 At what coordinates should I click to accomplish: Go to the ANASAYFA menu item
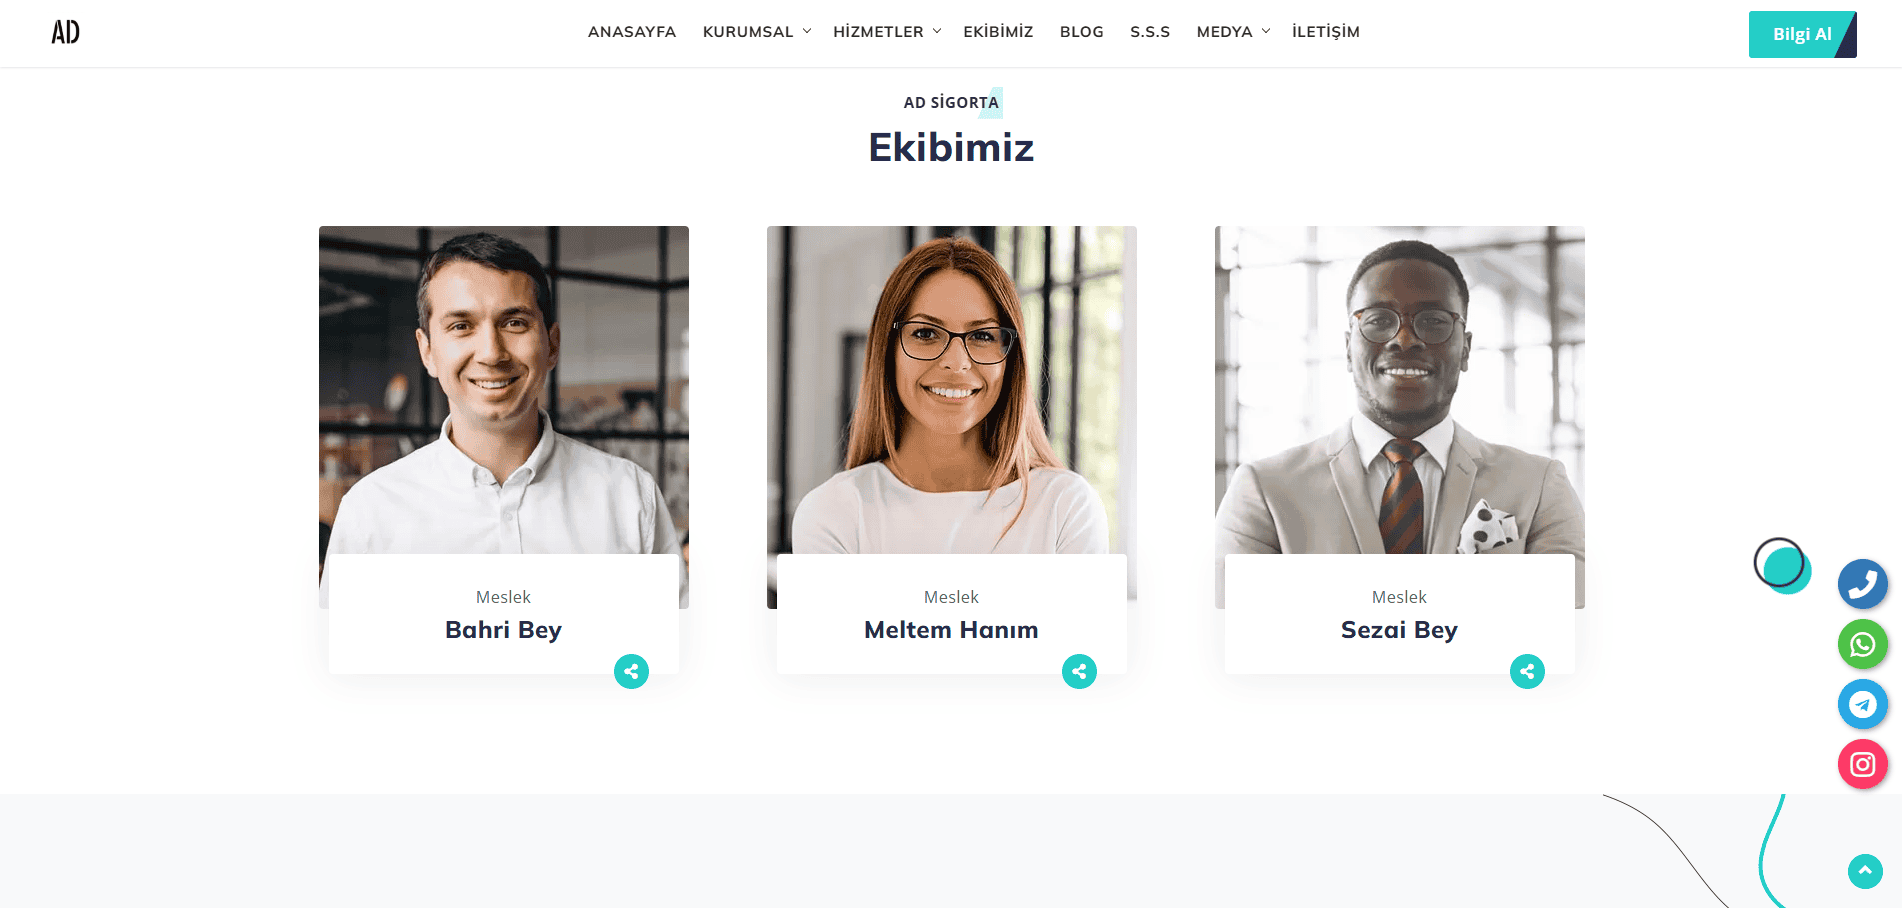632,32
